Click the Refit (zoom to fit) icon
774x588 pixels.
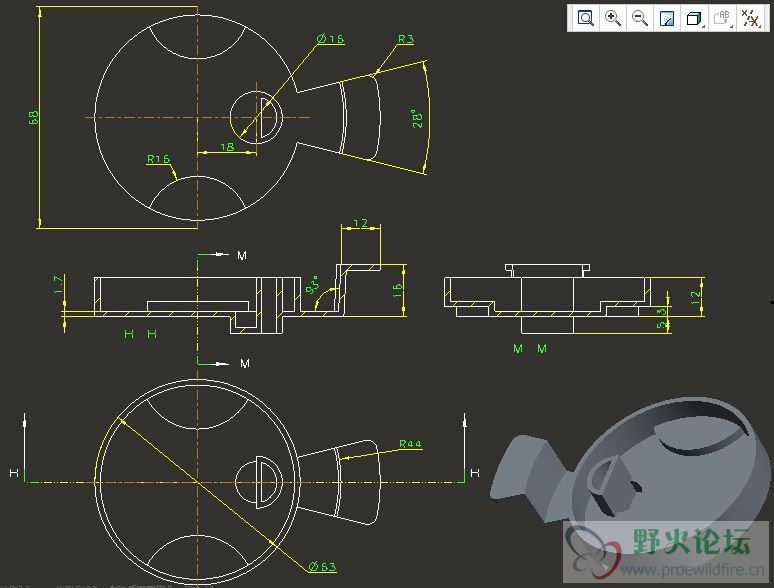(x=586, y=18)
